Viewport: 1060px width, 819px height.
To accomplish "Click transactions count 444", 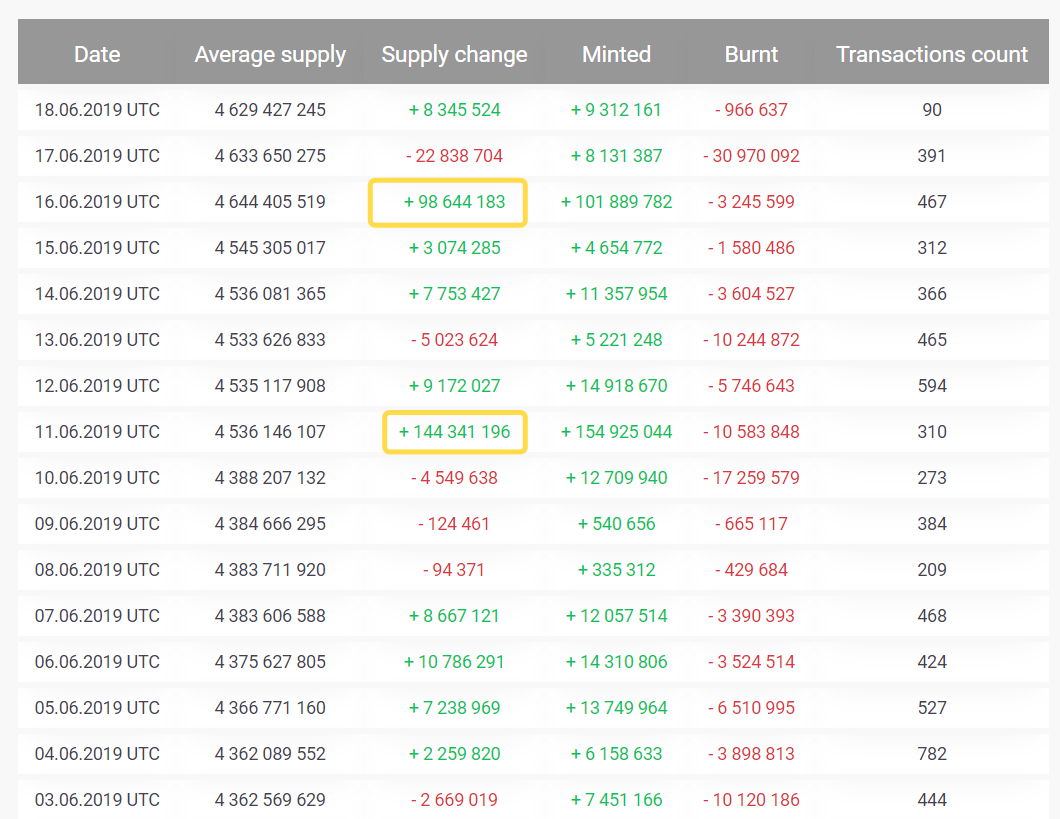I will point(932,799).
